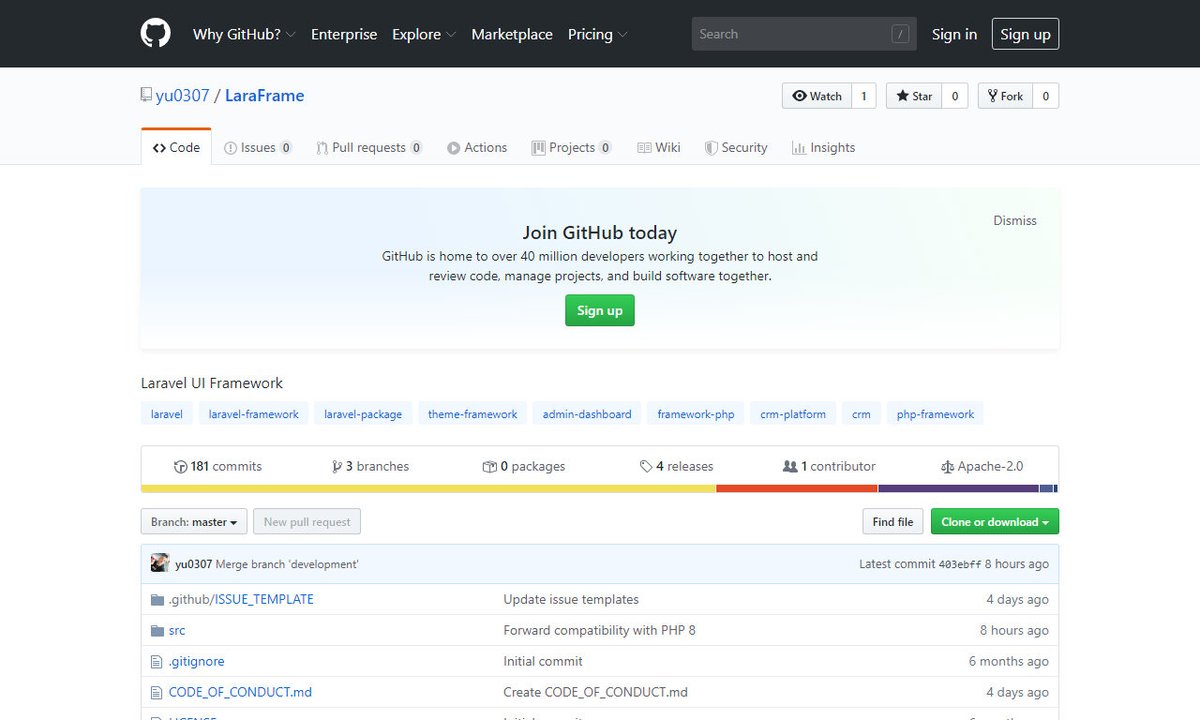Image resolution: width=1200 pixels, height=720 pixels.
Task: Click the yellow language bar segment
Action: 428,488
